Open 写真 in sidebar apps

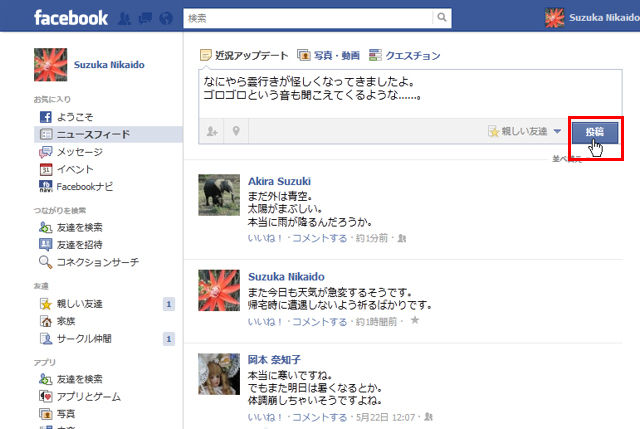click(57, 414)
